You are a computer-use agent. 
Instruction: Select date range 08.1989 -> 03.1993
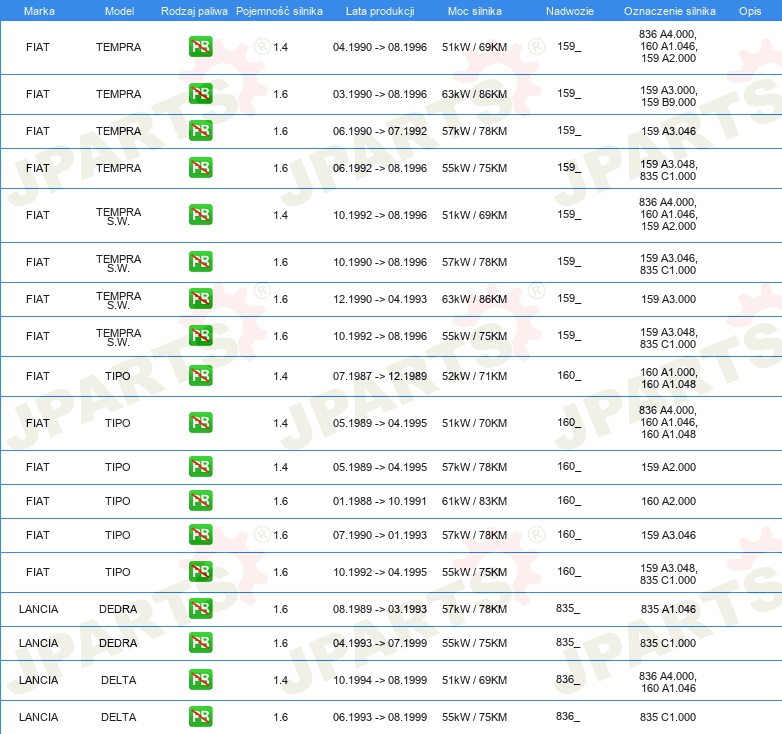(x=380, y=609)
